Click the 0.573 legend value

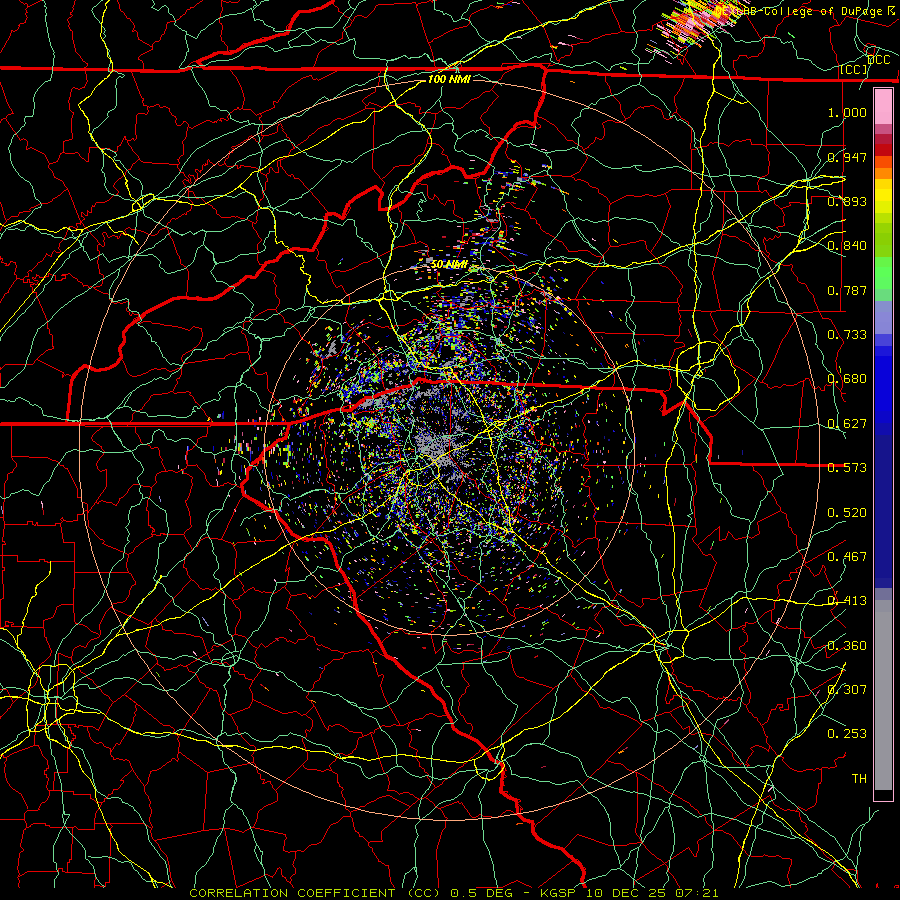pos(847,468)
